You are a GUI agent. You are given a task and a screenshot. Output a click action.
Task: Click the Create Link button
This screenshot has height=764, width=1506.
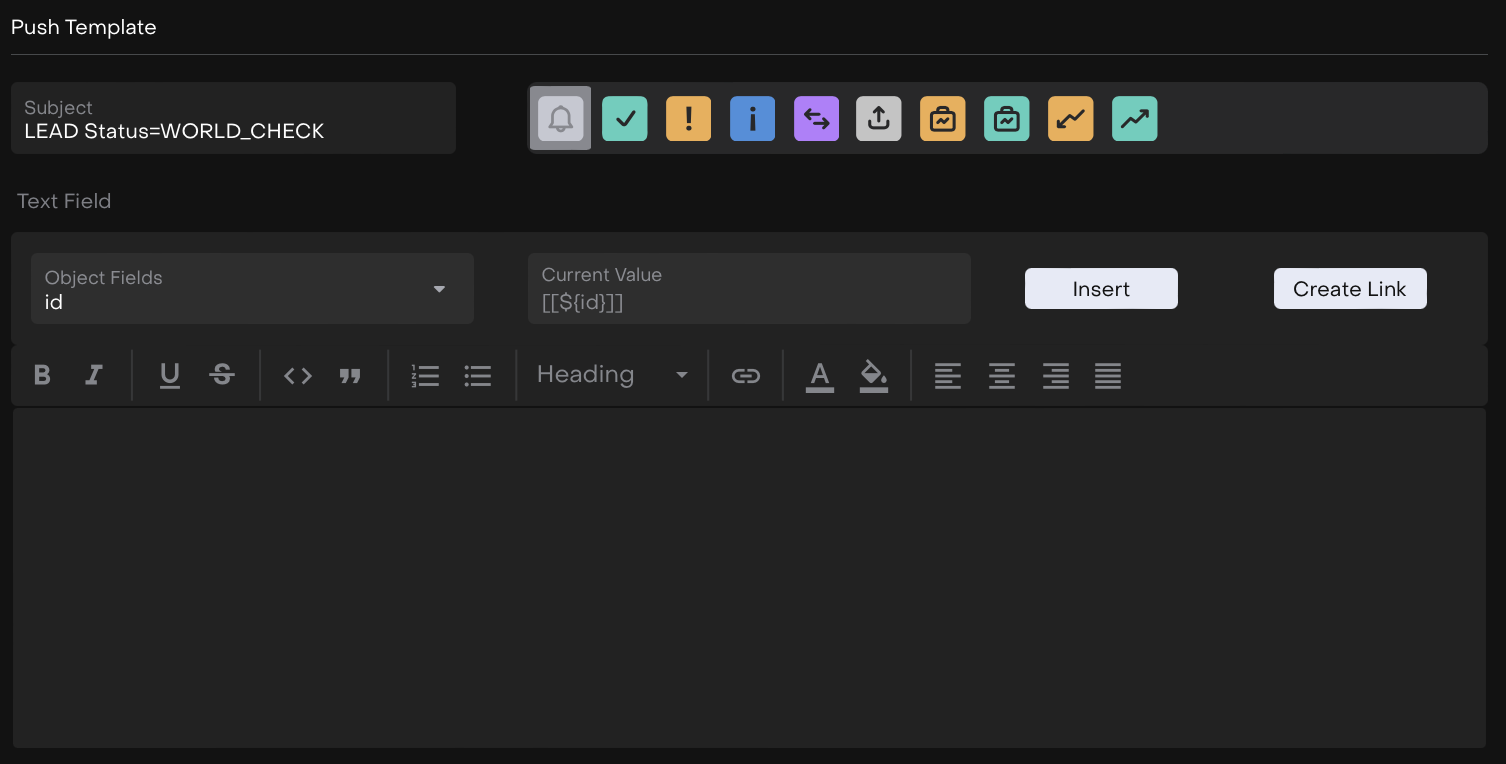[1349, 289]
